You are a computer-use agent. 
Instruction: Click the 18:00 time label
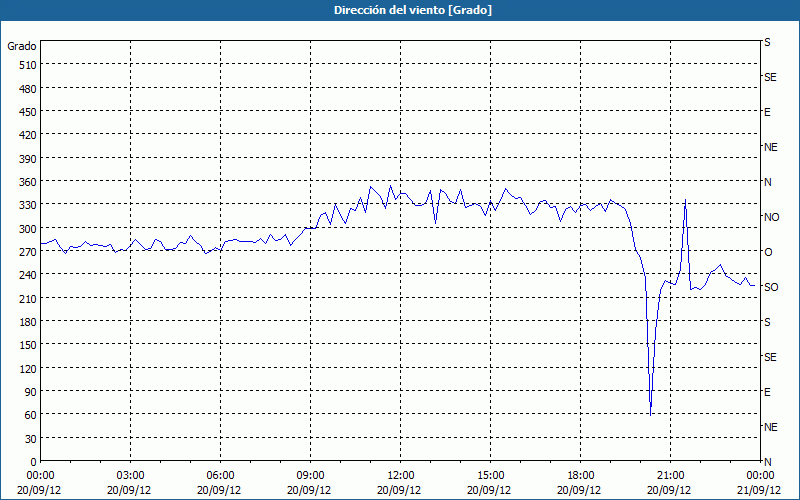tap(580, 476)
